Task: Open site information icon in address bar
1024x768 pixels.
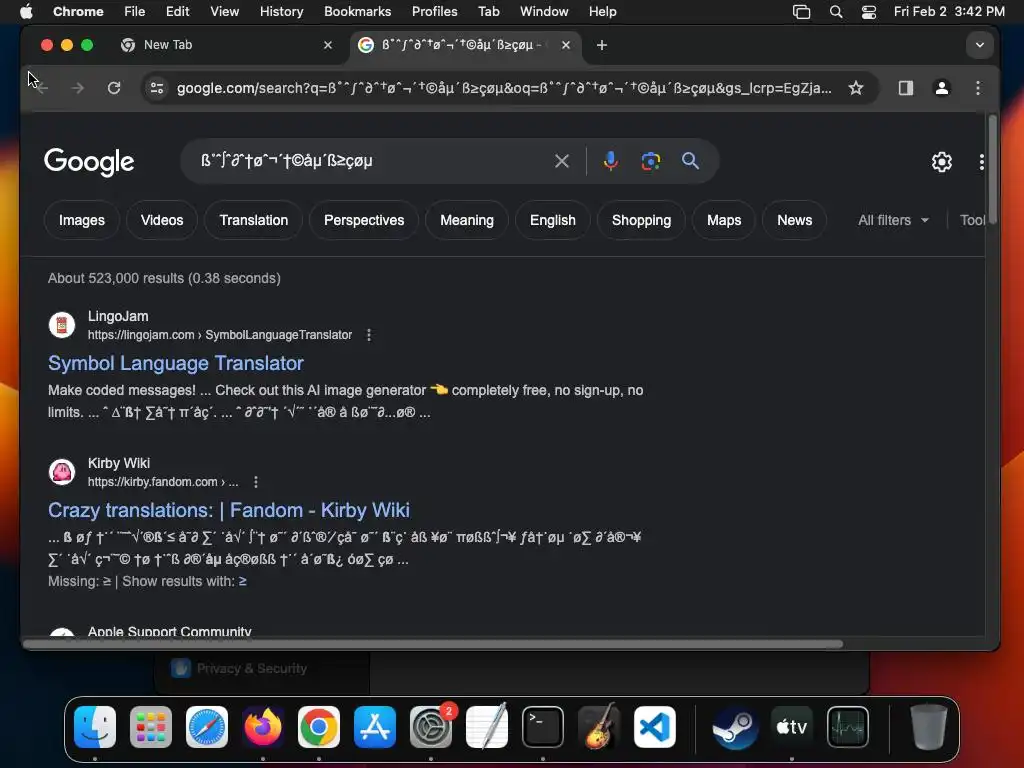Action: pyautogui.click(x=157, y=88)
